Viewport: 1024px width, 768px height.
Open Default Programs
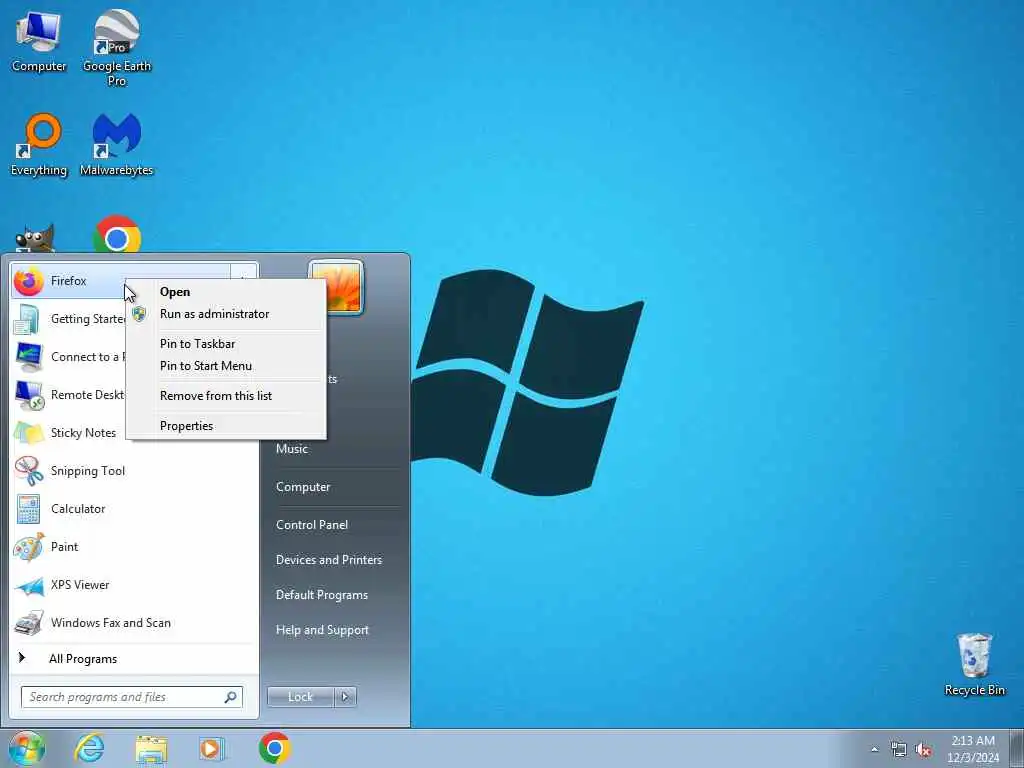click(321, 595)
